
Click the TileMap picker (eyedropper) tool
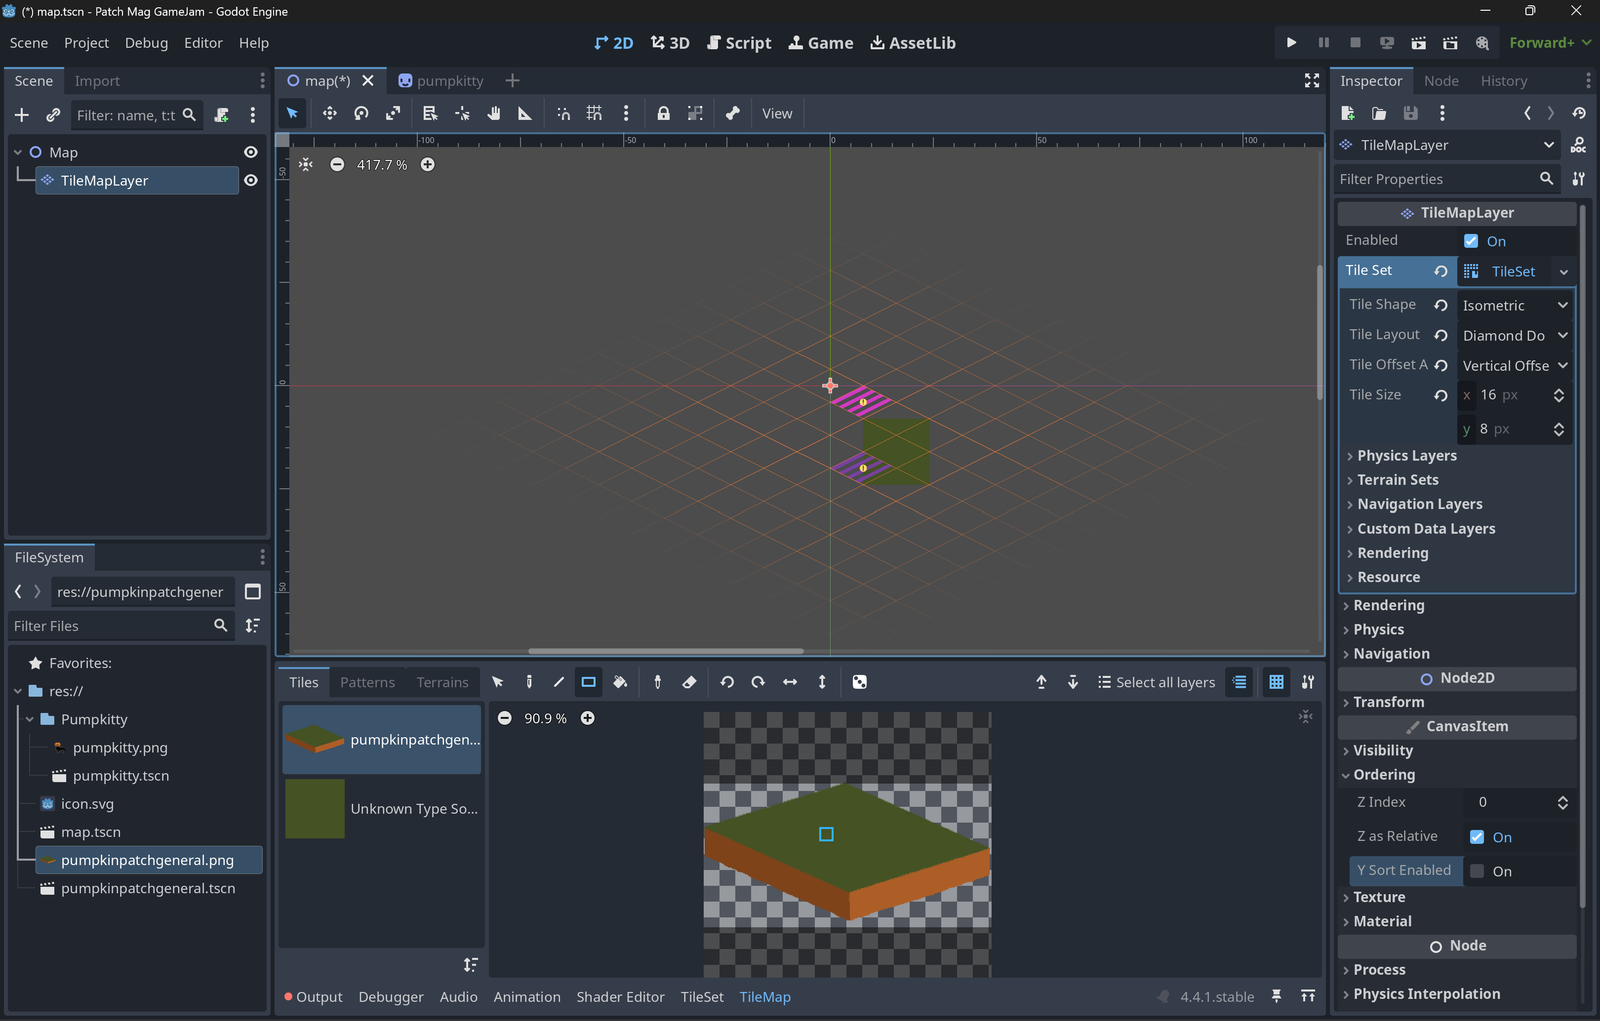pos(657,682)
